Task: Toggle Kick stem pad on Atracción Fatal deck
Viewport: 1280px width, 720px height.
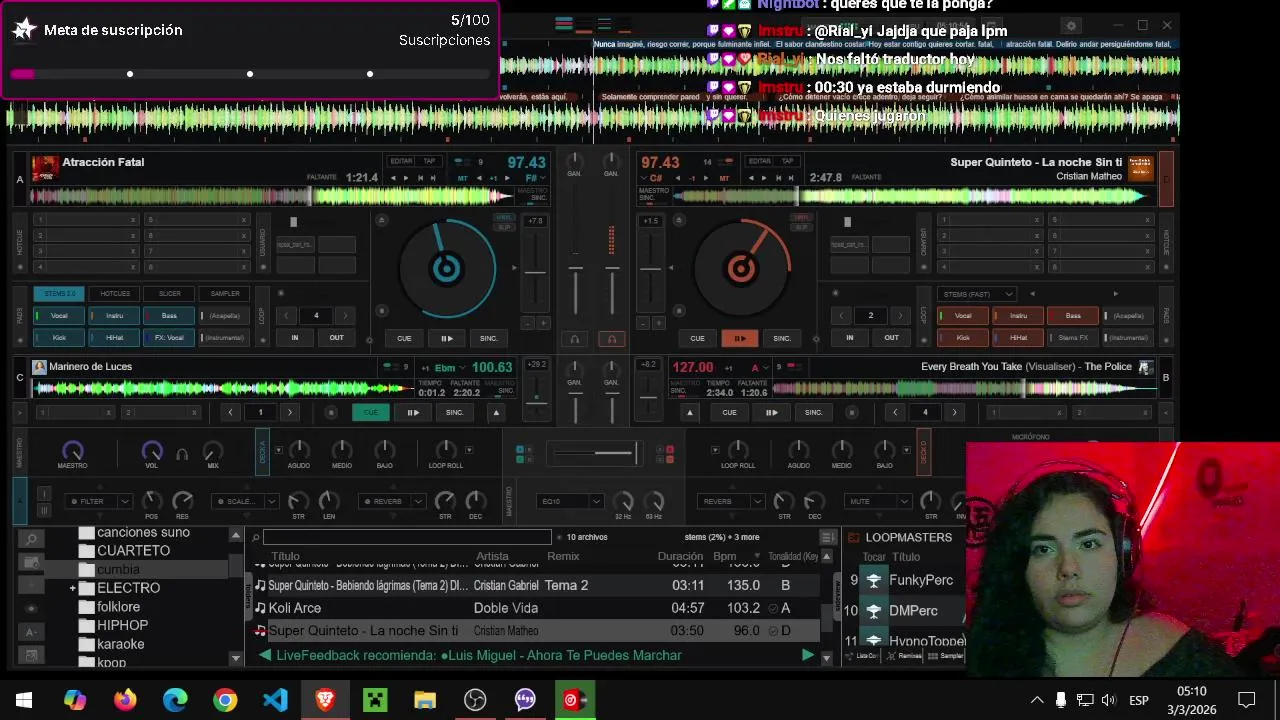Action: [59, 338]
